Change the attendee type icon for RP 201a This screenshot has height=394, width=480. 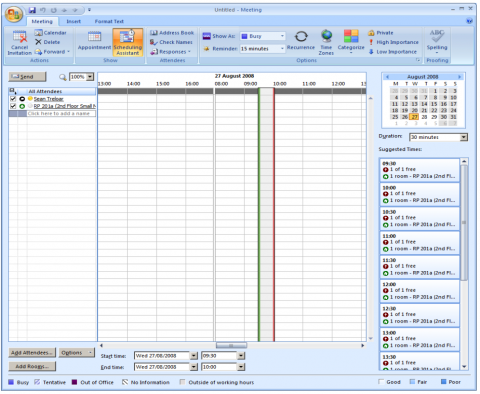22,106
